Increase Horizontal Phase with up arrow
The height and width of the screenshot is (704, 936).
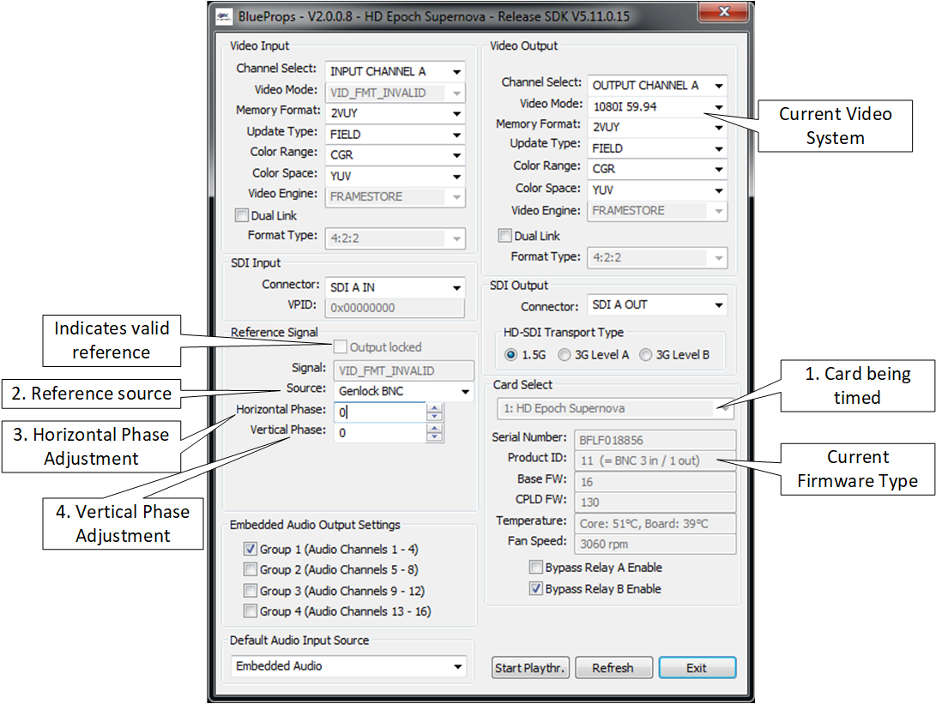[435, 408]
